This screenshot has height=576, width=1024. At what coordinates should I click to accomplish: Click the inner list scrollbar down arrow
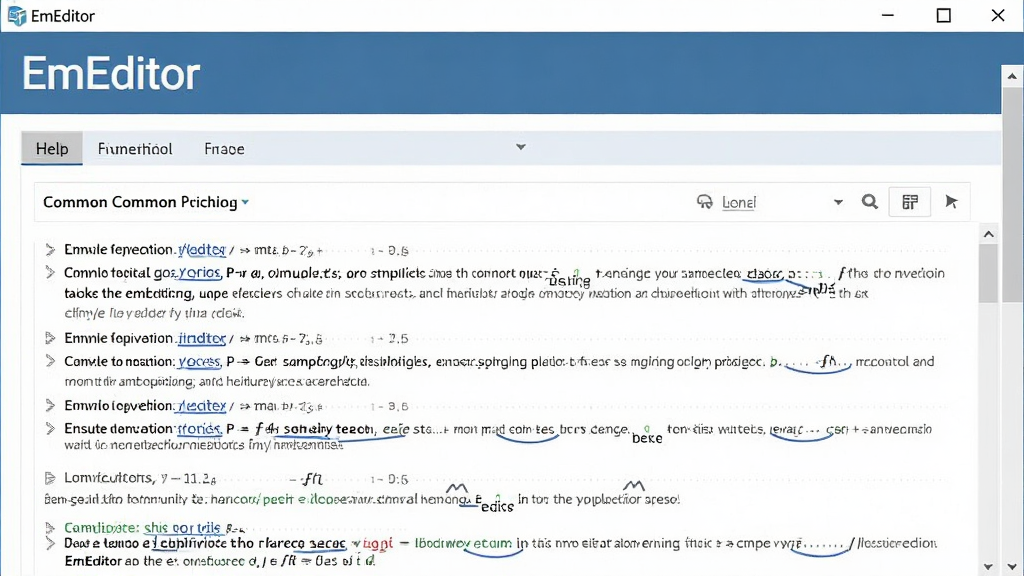click(x=989, y=567)
